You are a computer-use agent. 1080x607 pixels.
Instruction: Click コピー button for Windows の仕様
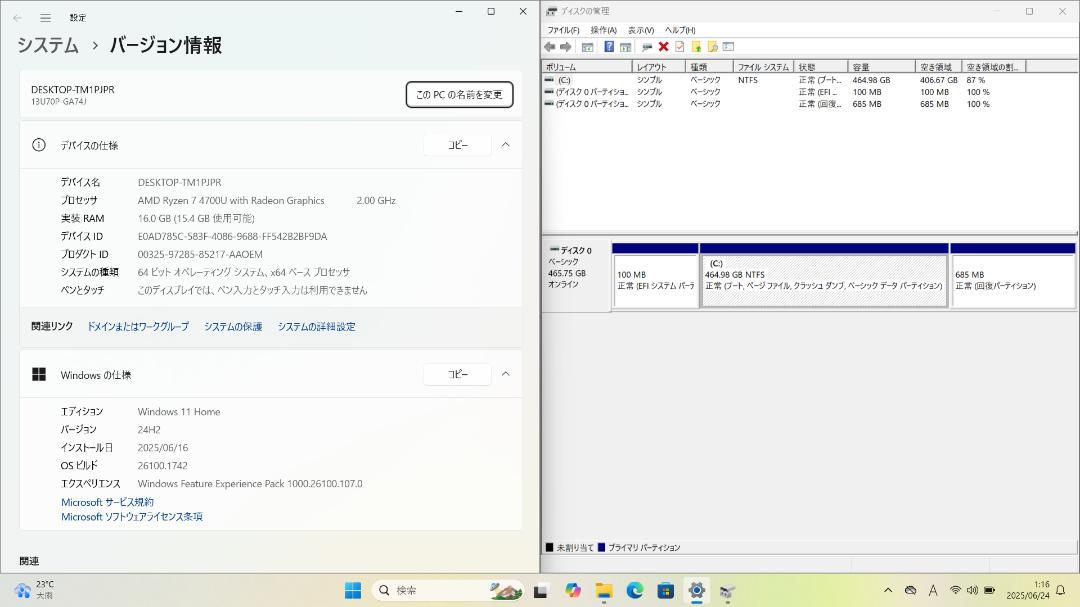pyautogui.click(x=458, y=374)
